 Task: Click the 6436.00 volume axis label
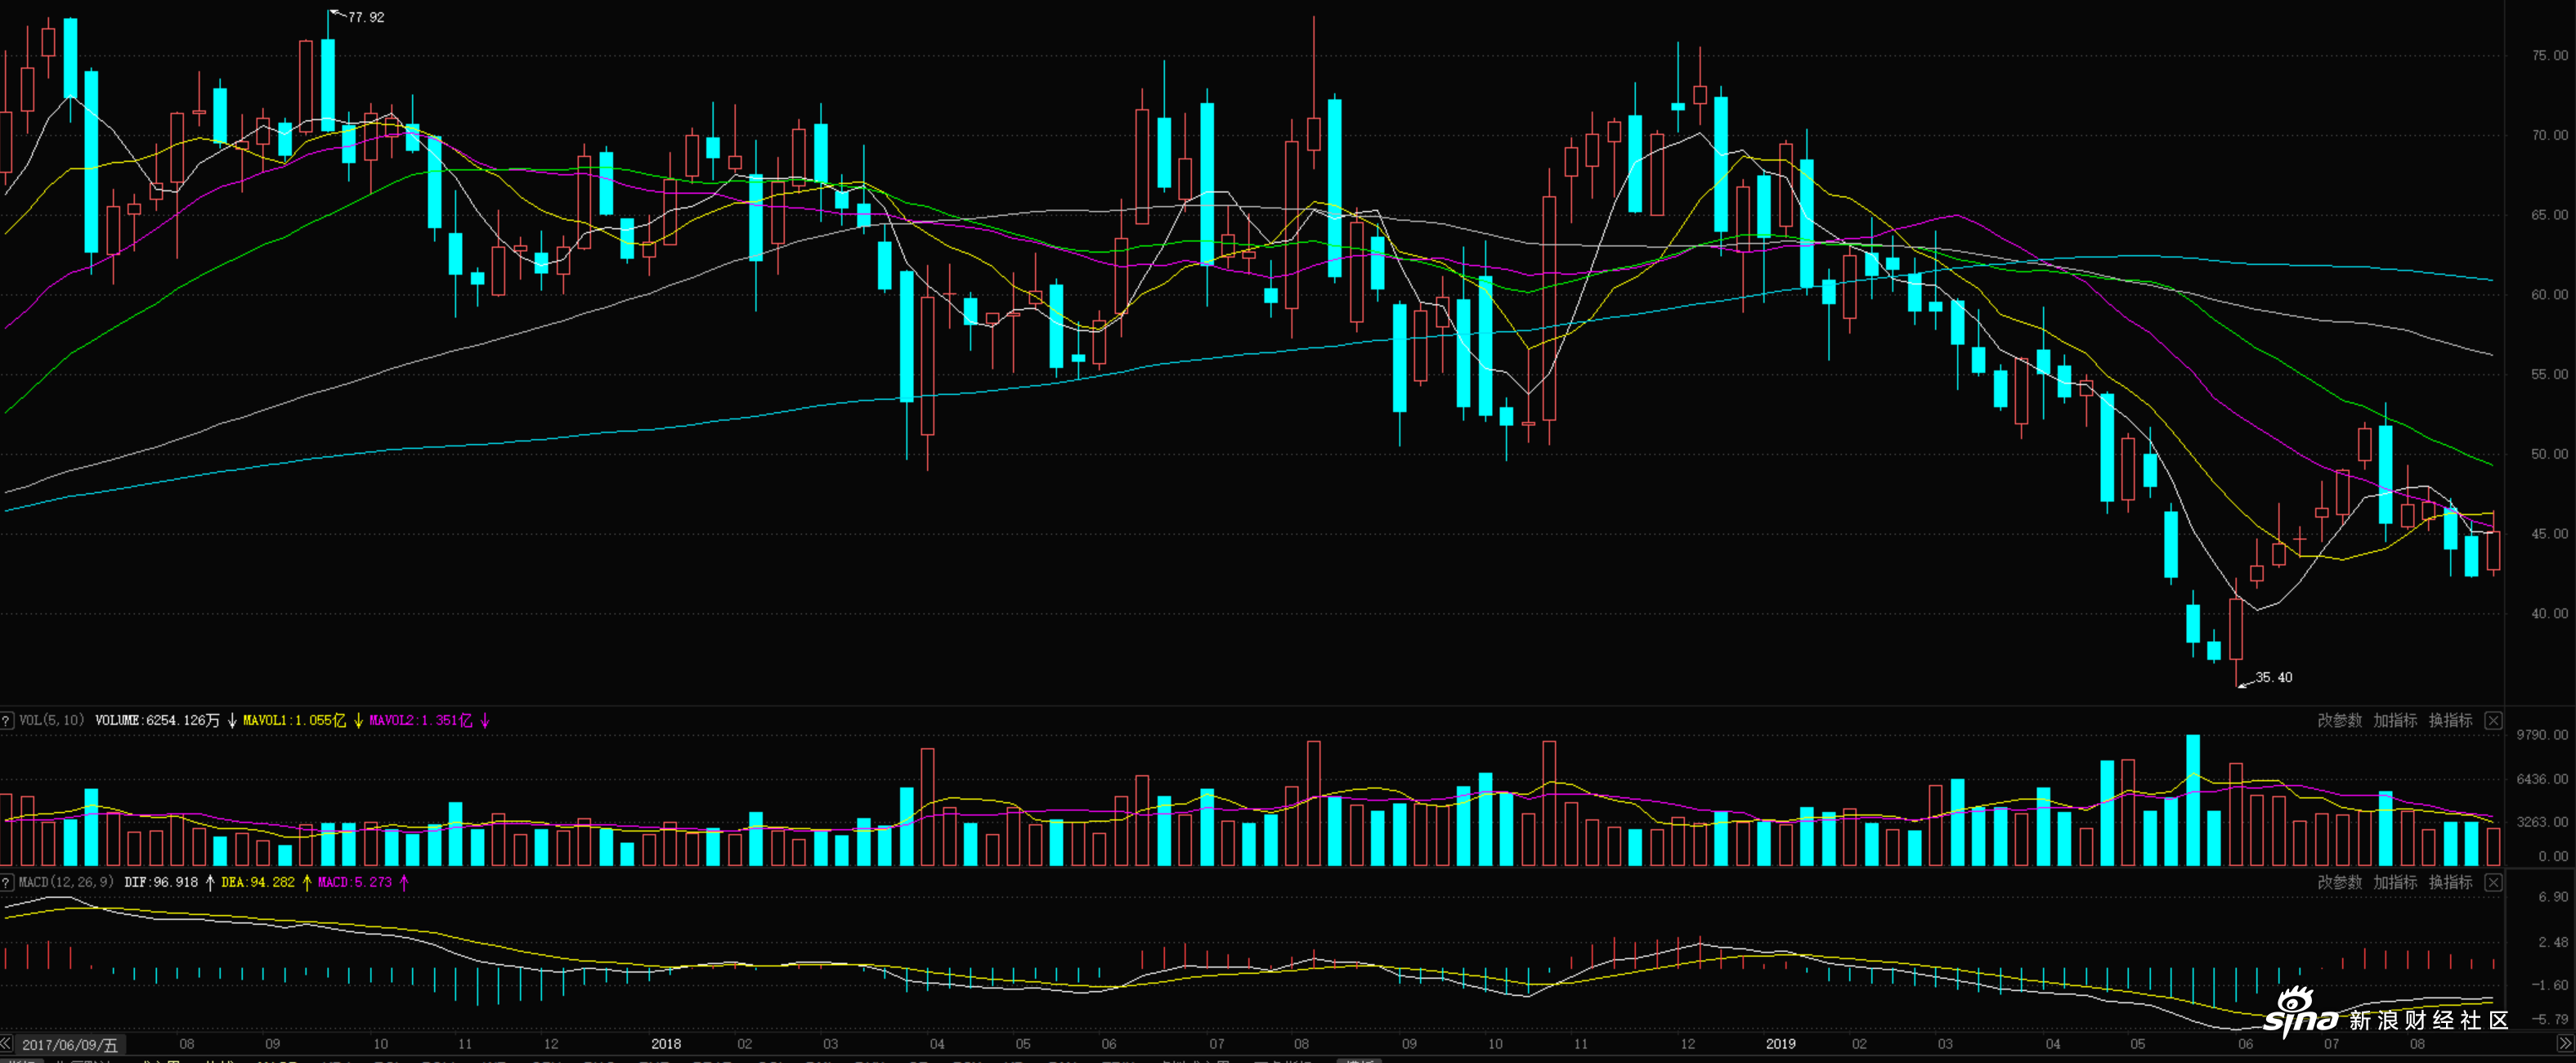coord(2542,779)
